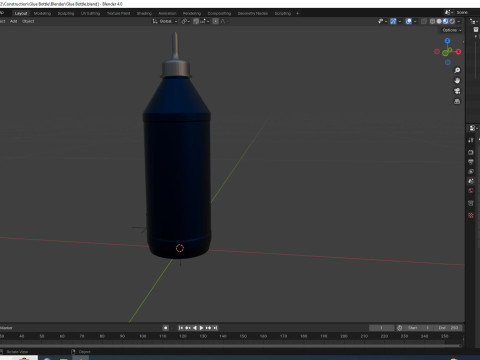The height and width of the screenshot is (360, 480).
Task: Click the negative Z axis gizmo circle
Action: pyautogui.click(x=448, y=62)
